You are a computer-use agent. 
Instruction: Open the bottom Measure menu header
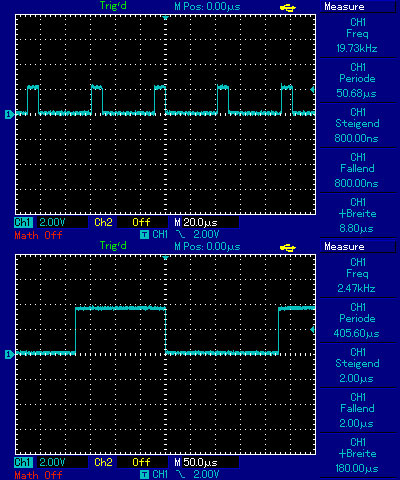(x=358, y=247)
